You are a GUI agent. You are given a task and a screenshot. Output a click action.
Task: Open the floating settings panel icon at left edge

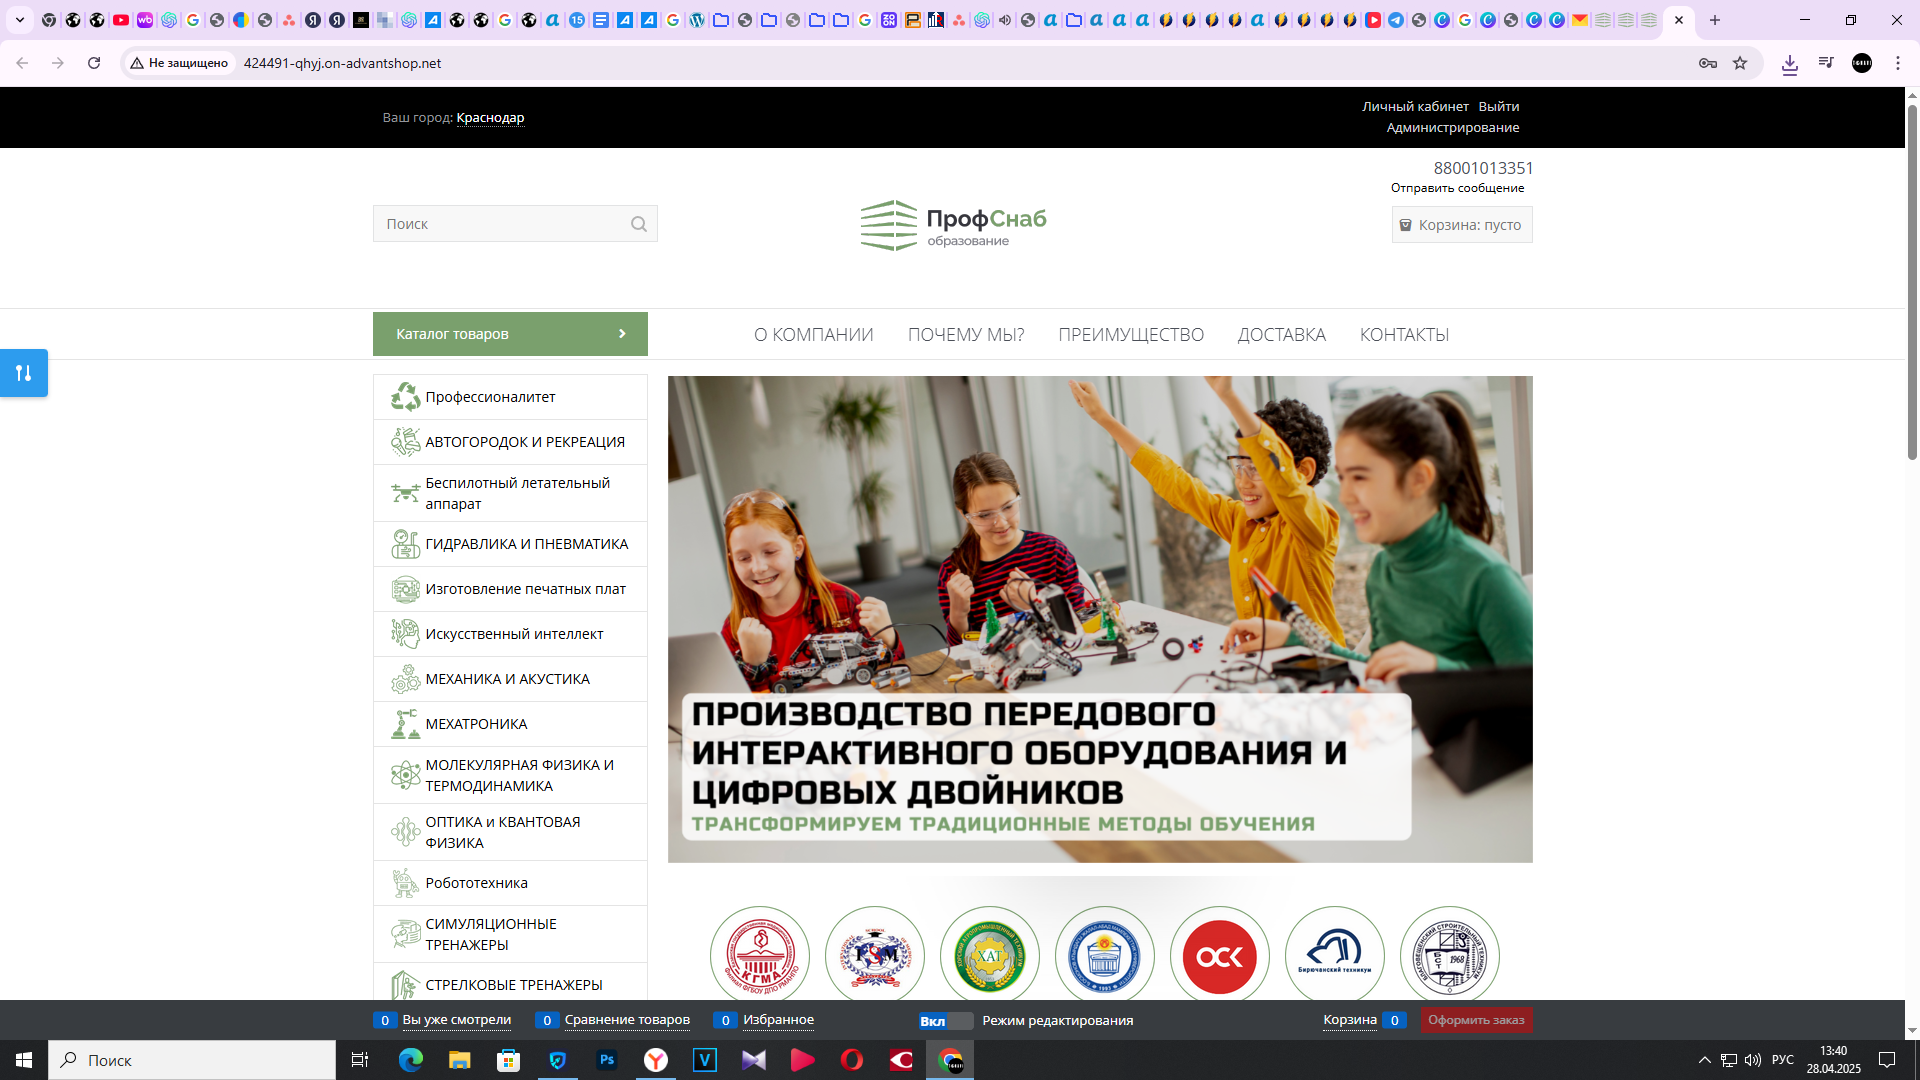click(24, 373)
